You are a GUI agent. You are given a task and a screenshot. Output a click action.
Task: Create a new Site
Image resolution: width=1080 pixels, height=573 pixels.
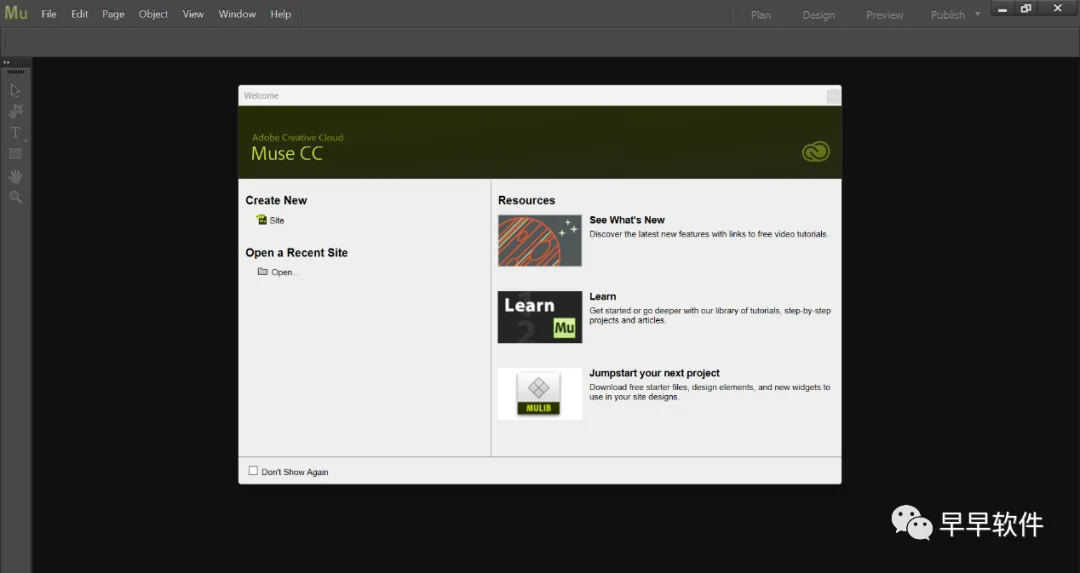click(276, 220)
